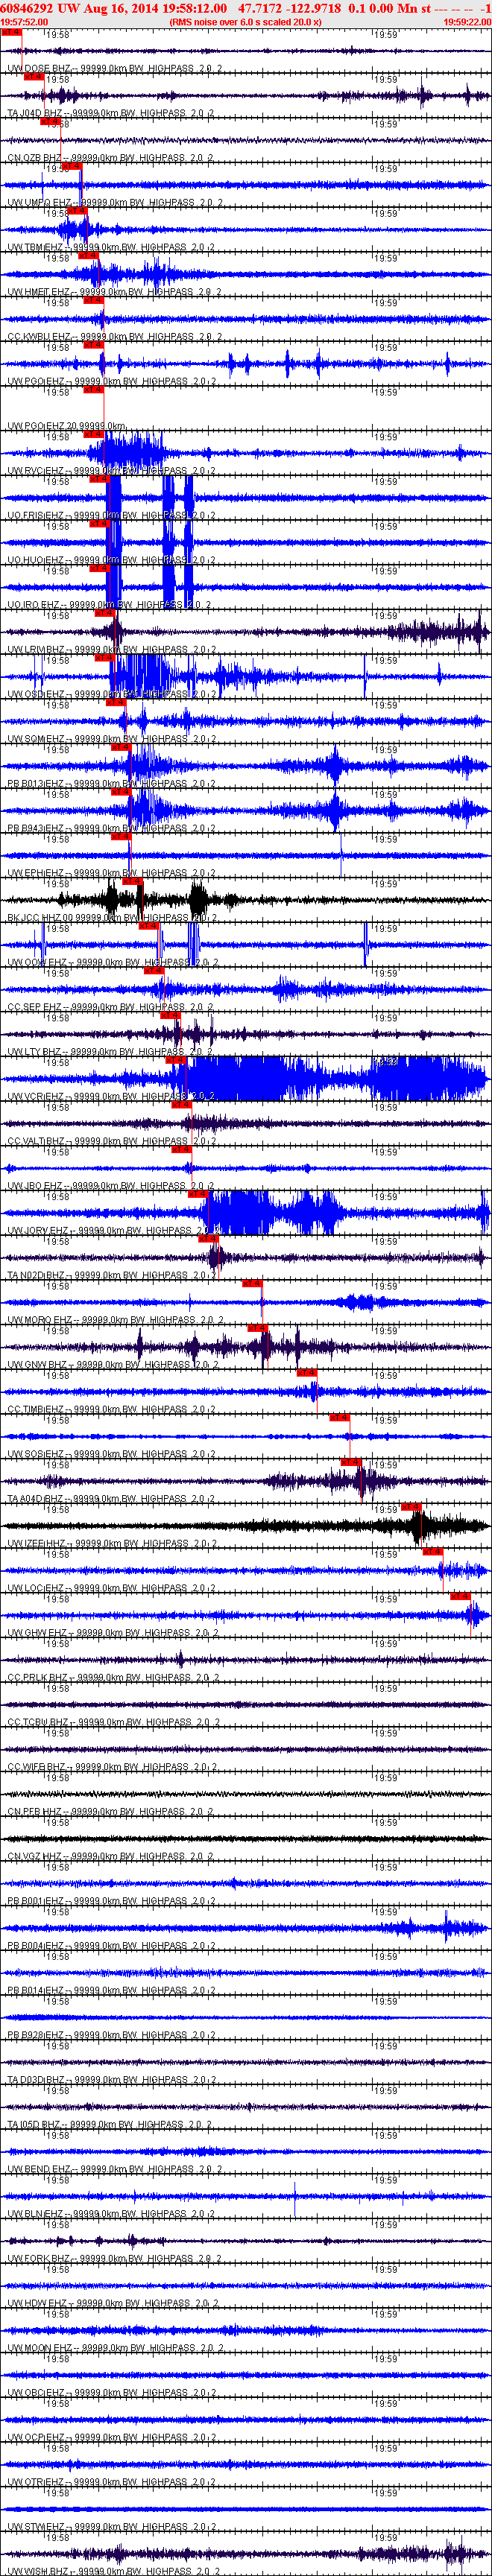Click the red pick flag on TA A04D trace
The height and width of the screenshot is (2576, 492).
pos(351,1461)
